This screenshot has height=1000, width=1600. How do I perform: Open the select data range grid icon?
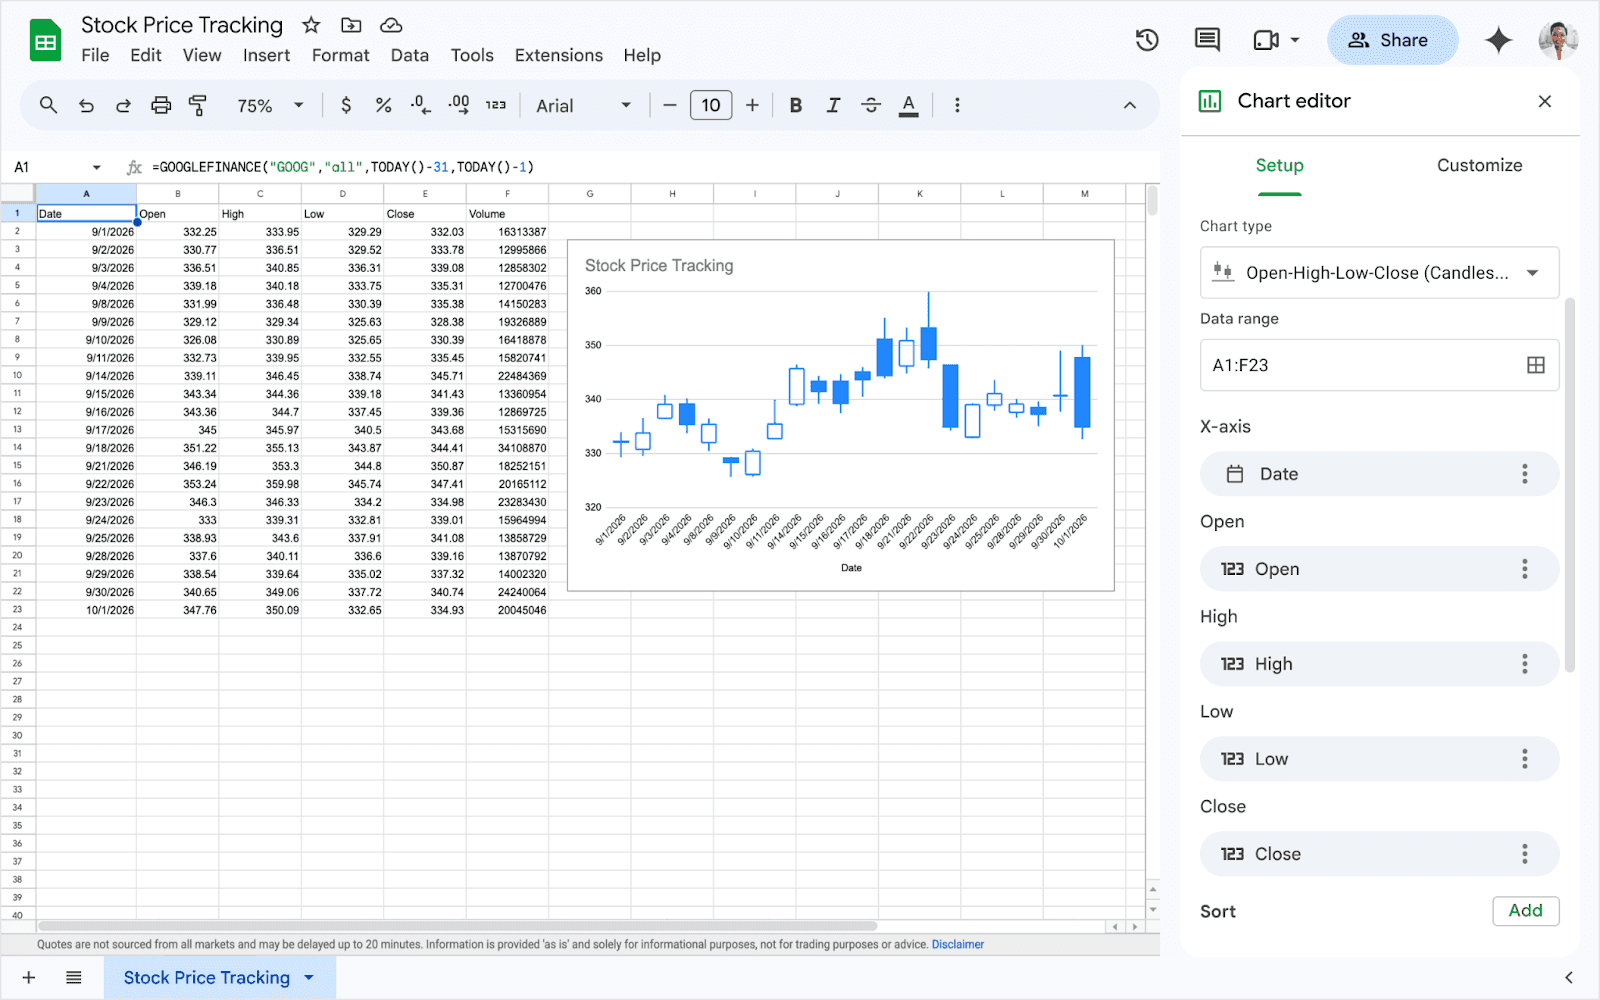(x=1536, y=365)
